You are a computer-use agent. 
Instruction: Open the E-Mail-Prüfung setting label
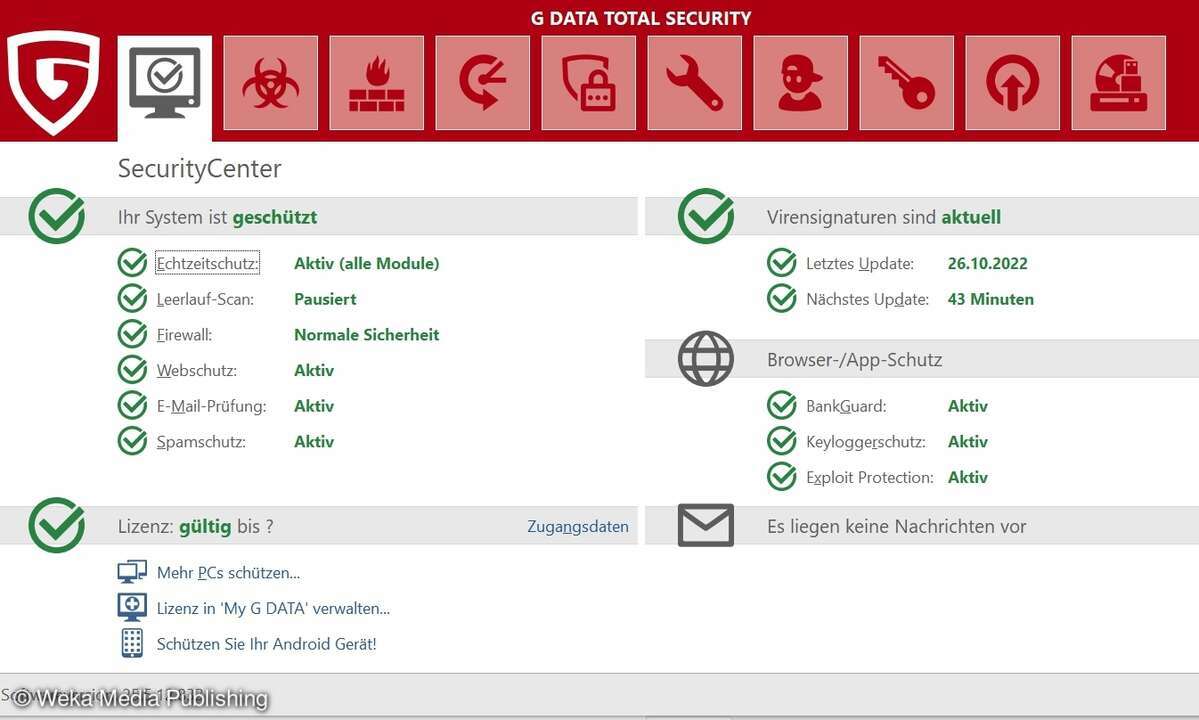tap(212, 407)
